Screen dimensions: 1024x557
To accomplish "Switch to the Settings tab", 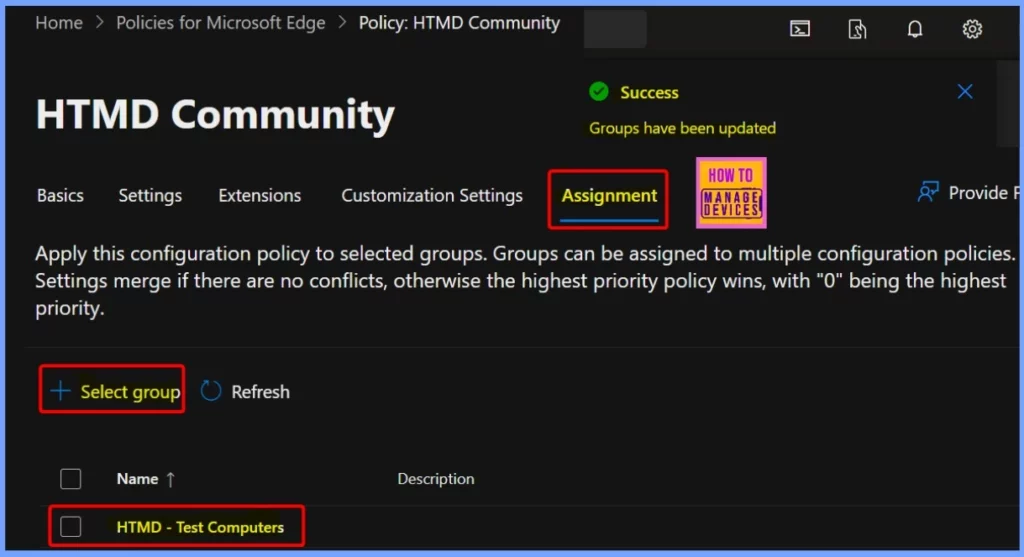I will click(x=150, y=195).
